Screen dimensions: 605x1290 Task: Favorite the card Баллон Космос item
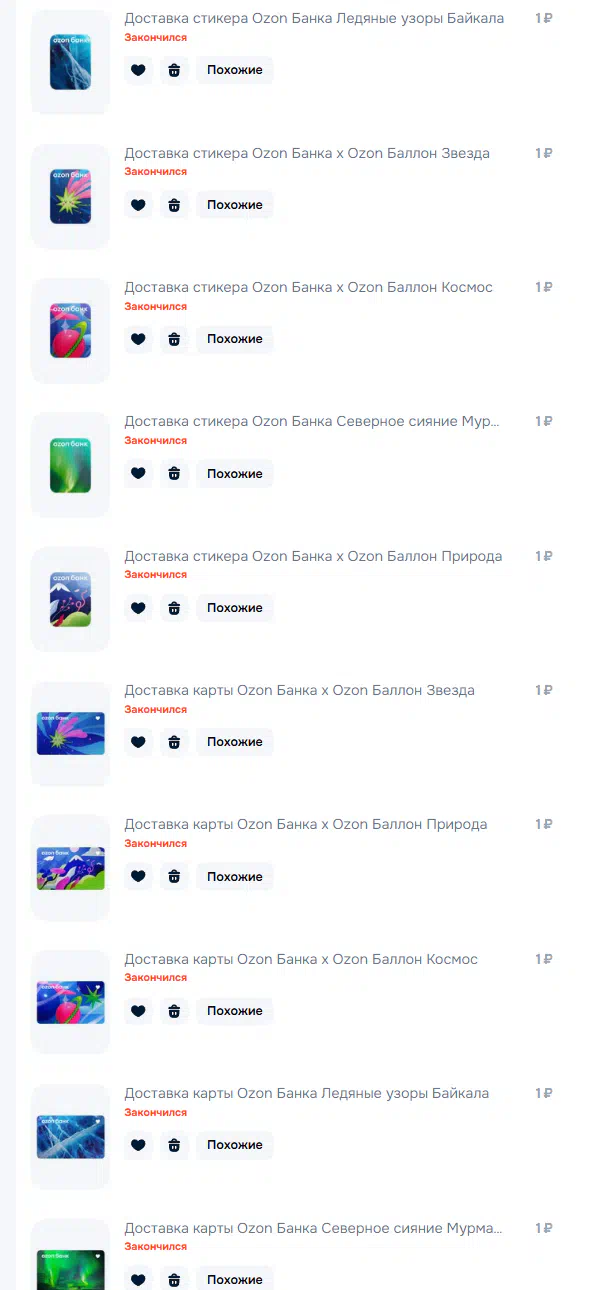coord(138,1011)
